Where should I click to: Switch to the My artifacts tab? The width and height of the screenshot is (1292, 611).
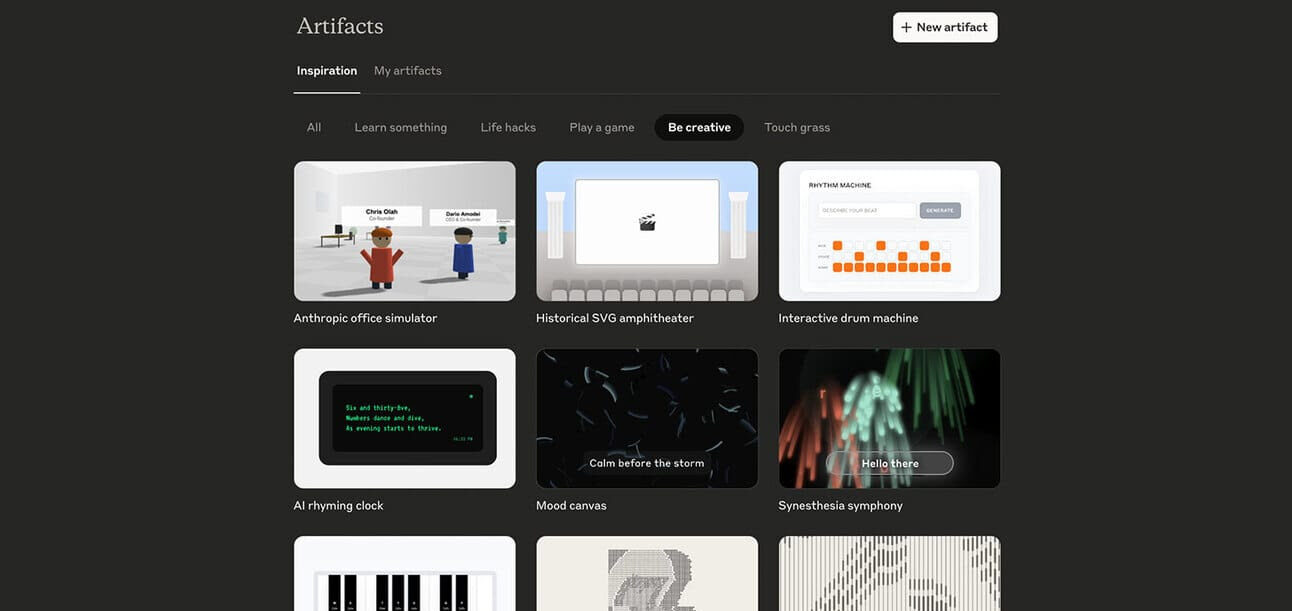click(x=408, y=71)
